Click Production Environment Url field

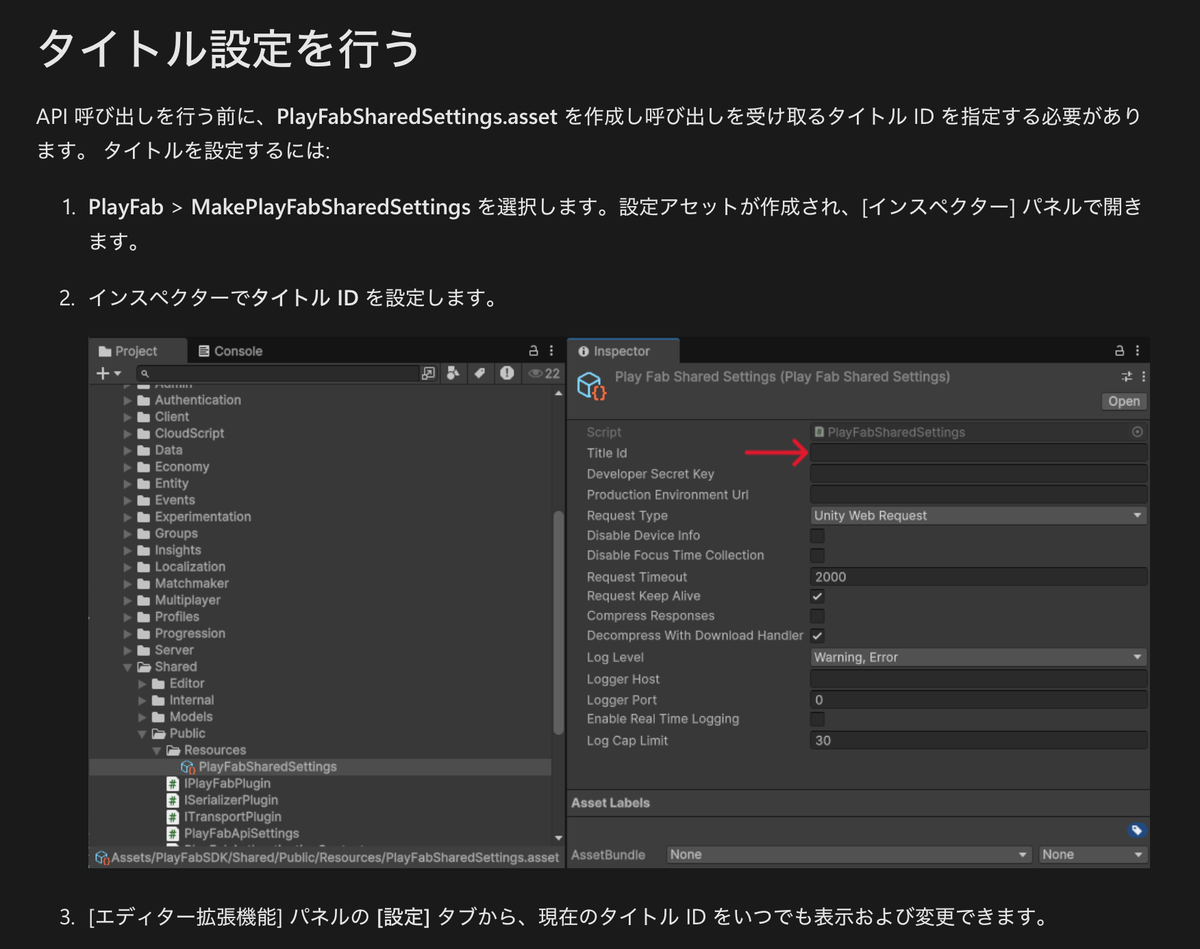point(978,495)
